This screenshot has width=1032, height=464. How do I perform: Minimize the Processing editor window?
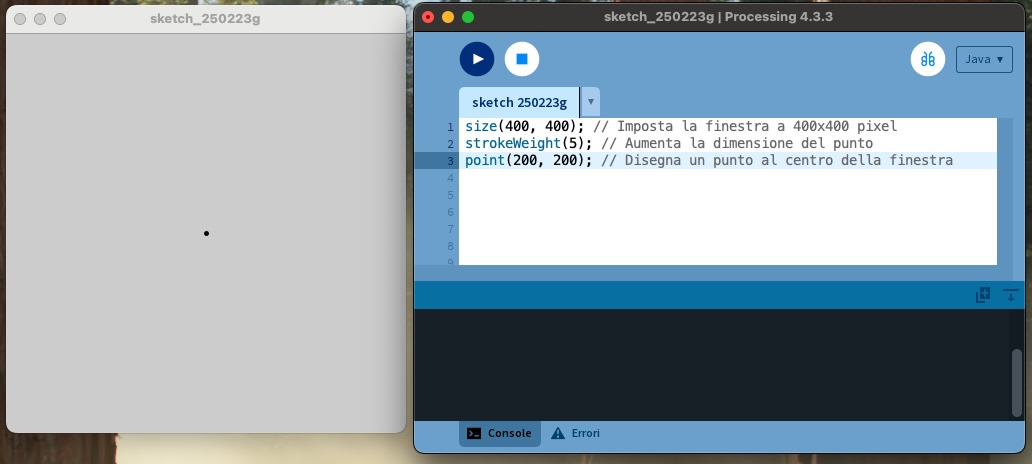447,17
